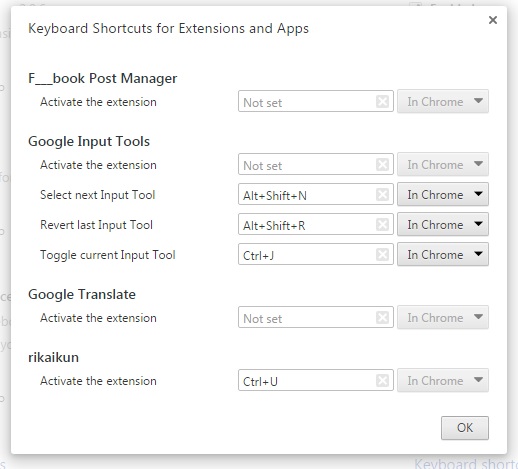Open scope dropdown for Revert last Input Tool

(x=443, y=224)
